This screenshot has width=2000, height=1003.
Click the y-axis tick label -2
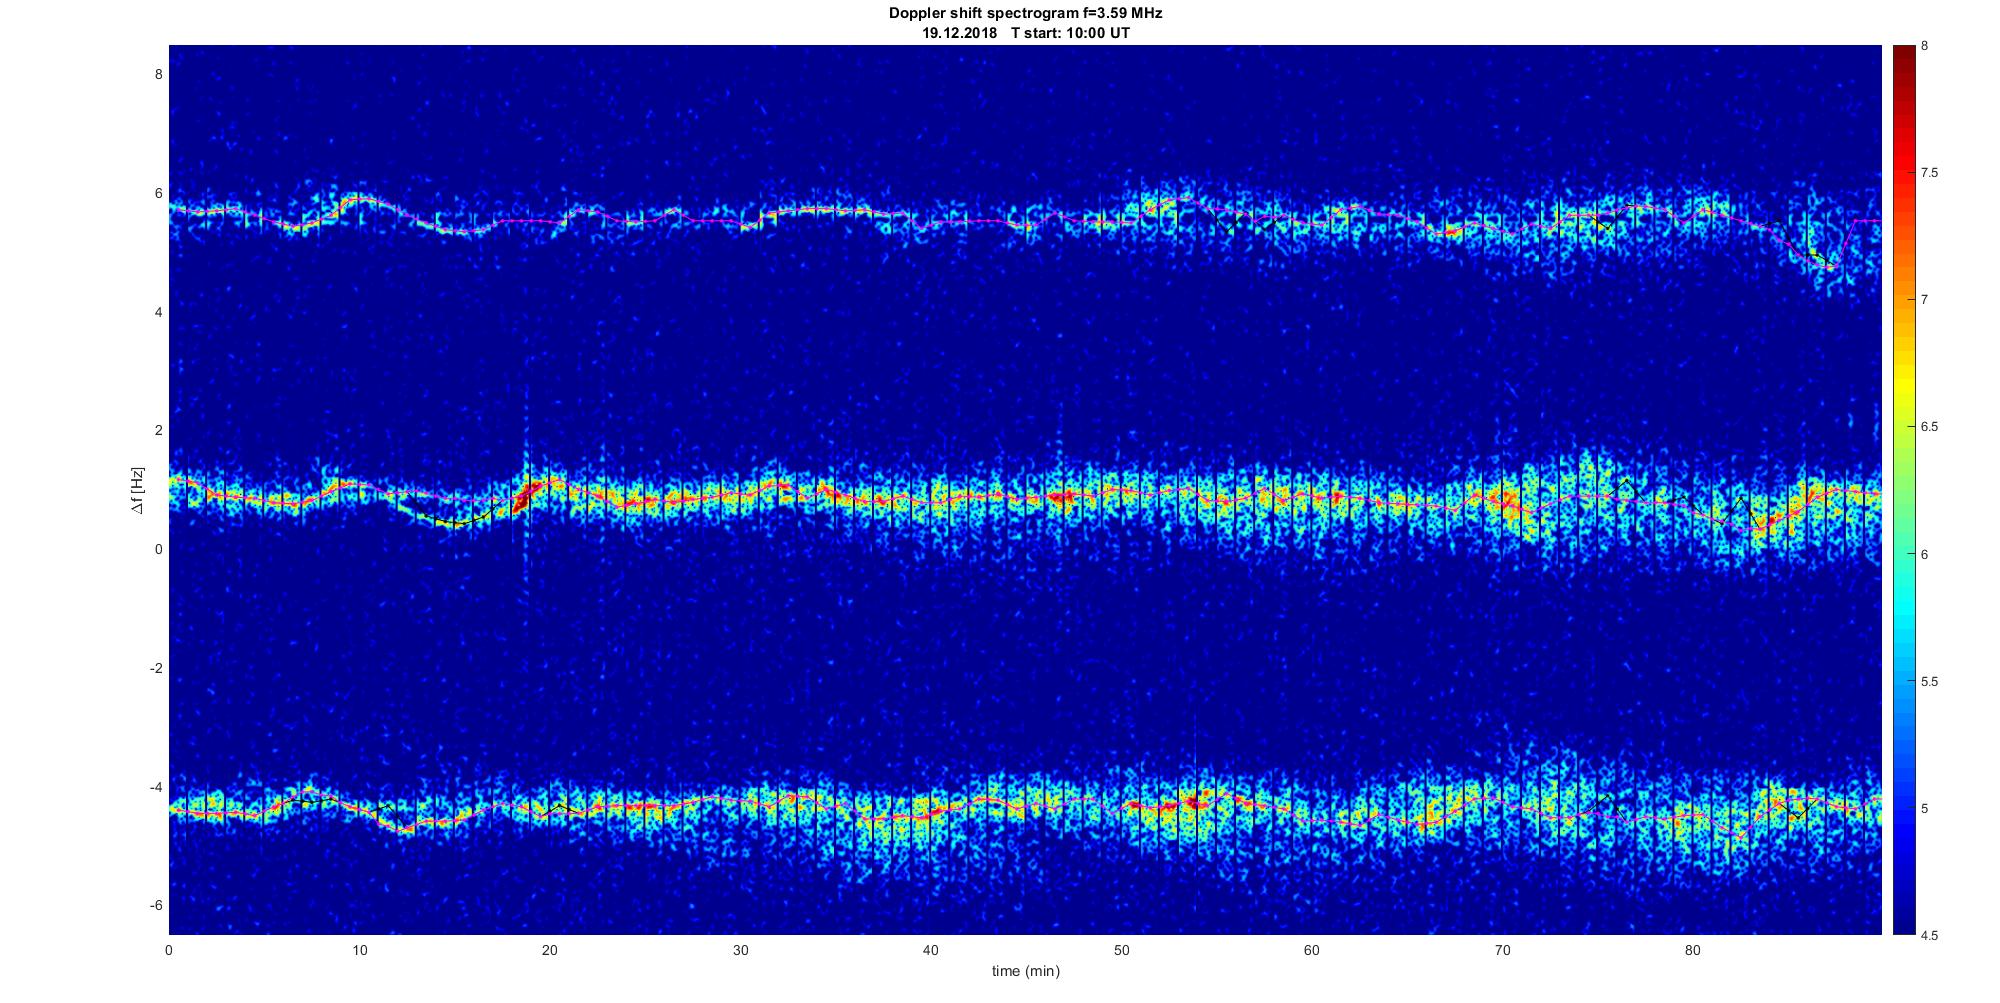click(x=155, y=668)
